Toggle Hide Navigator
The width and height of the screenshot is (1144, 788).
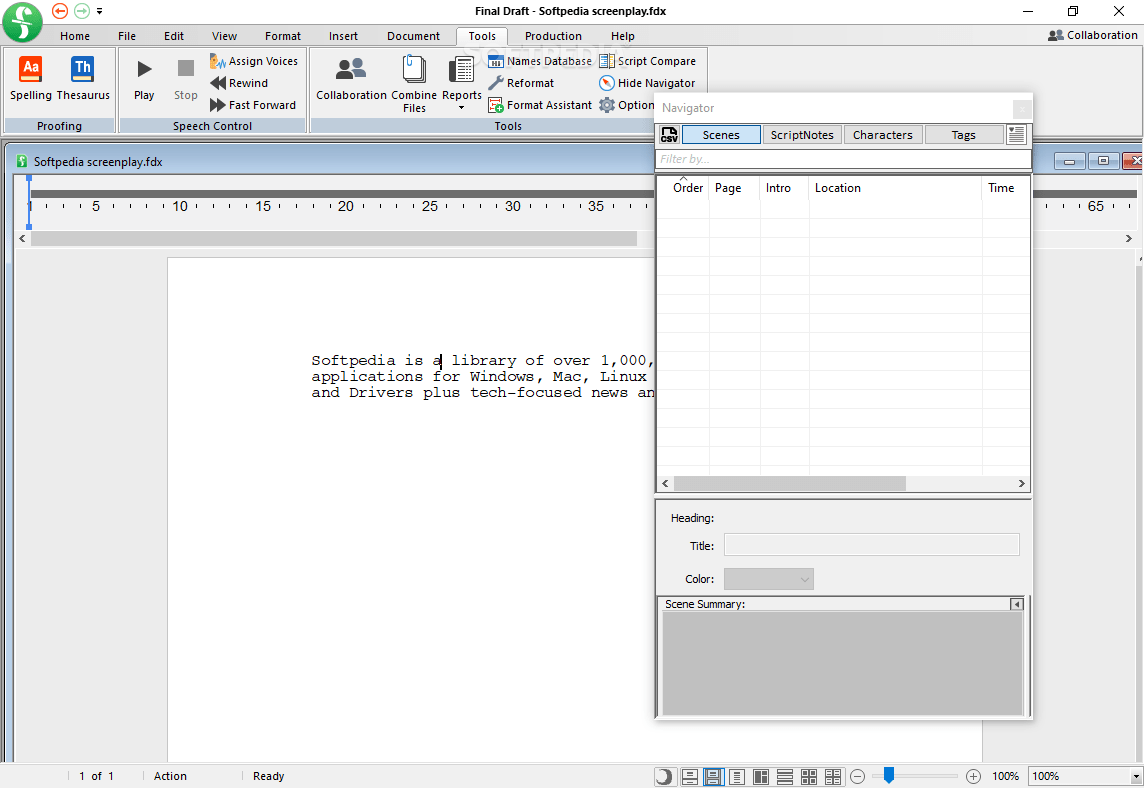tap(647, 83)
